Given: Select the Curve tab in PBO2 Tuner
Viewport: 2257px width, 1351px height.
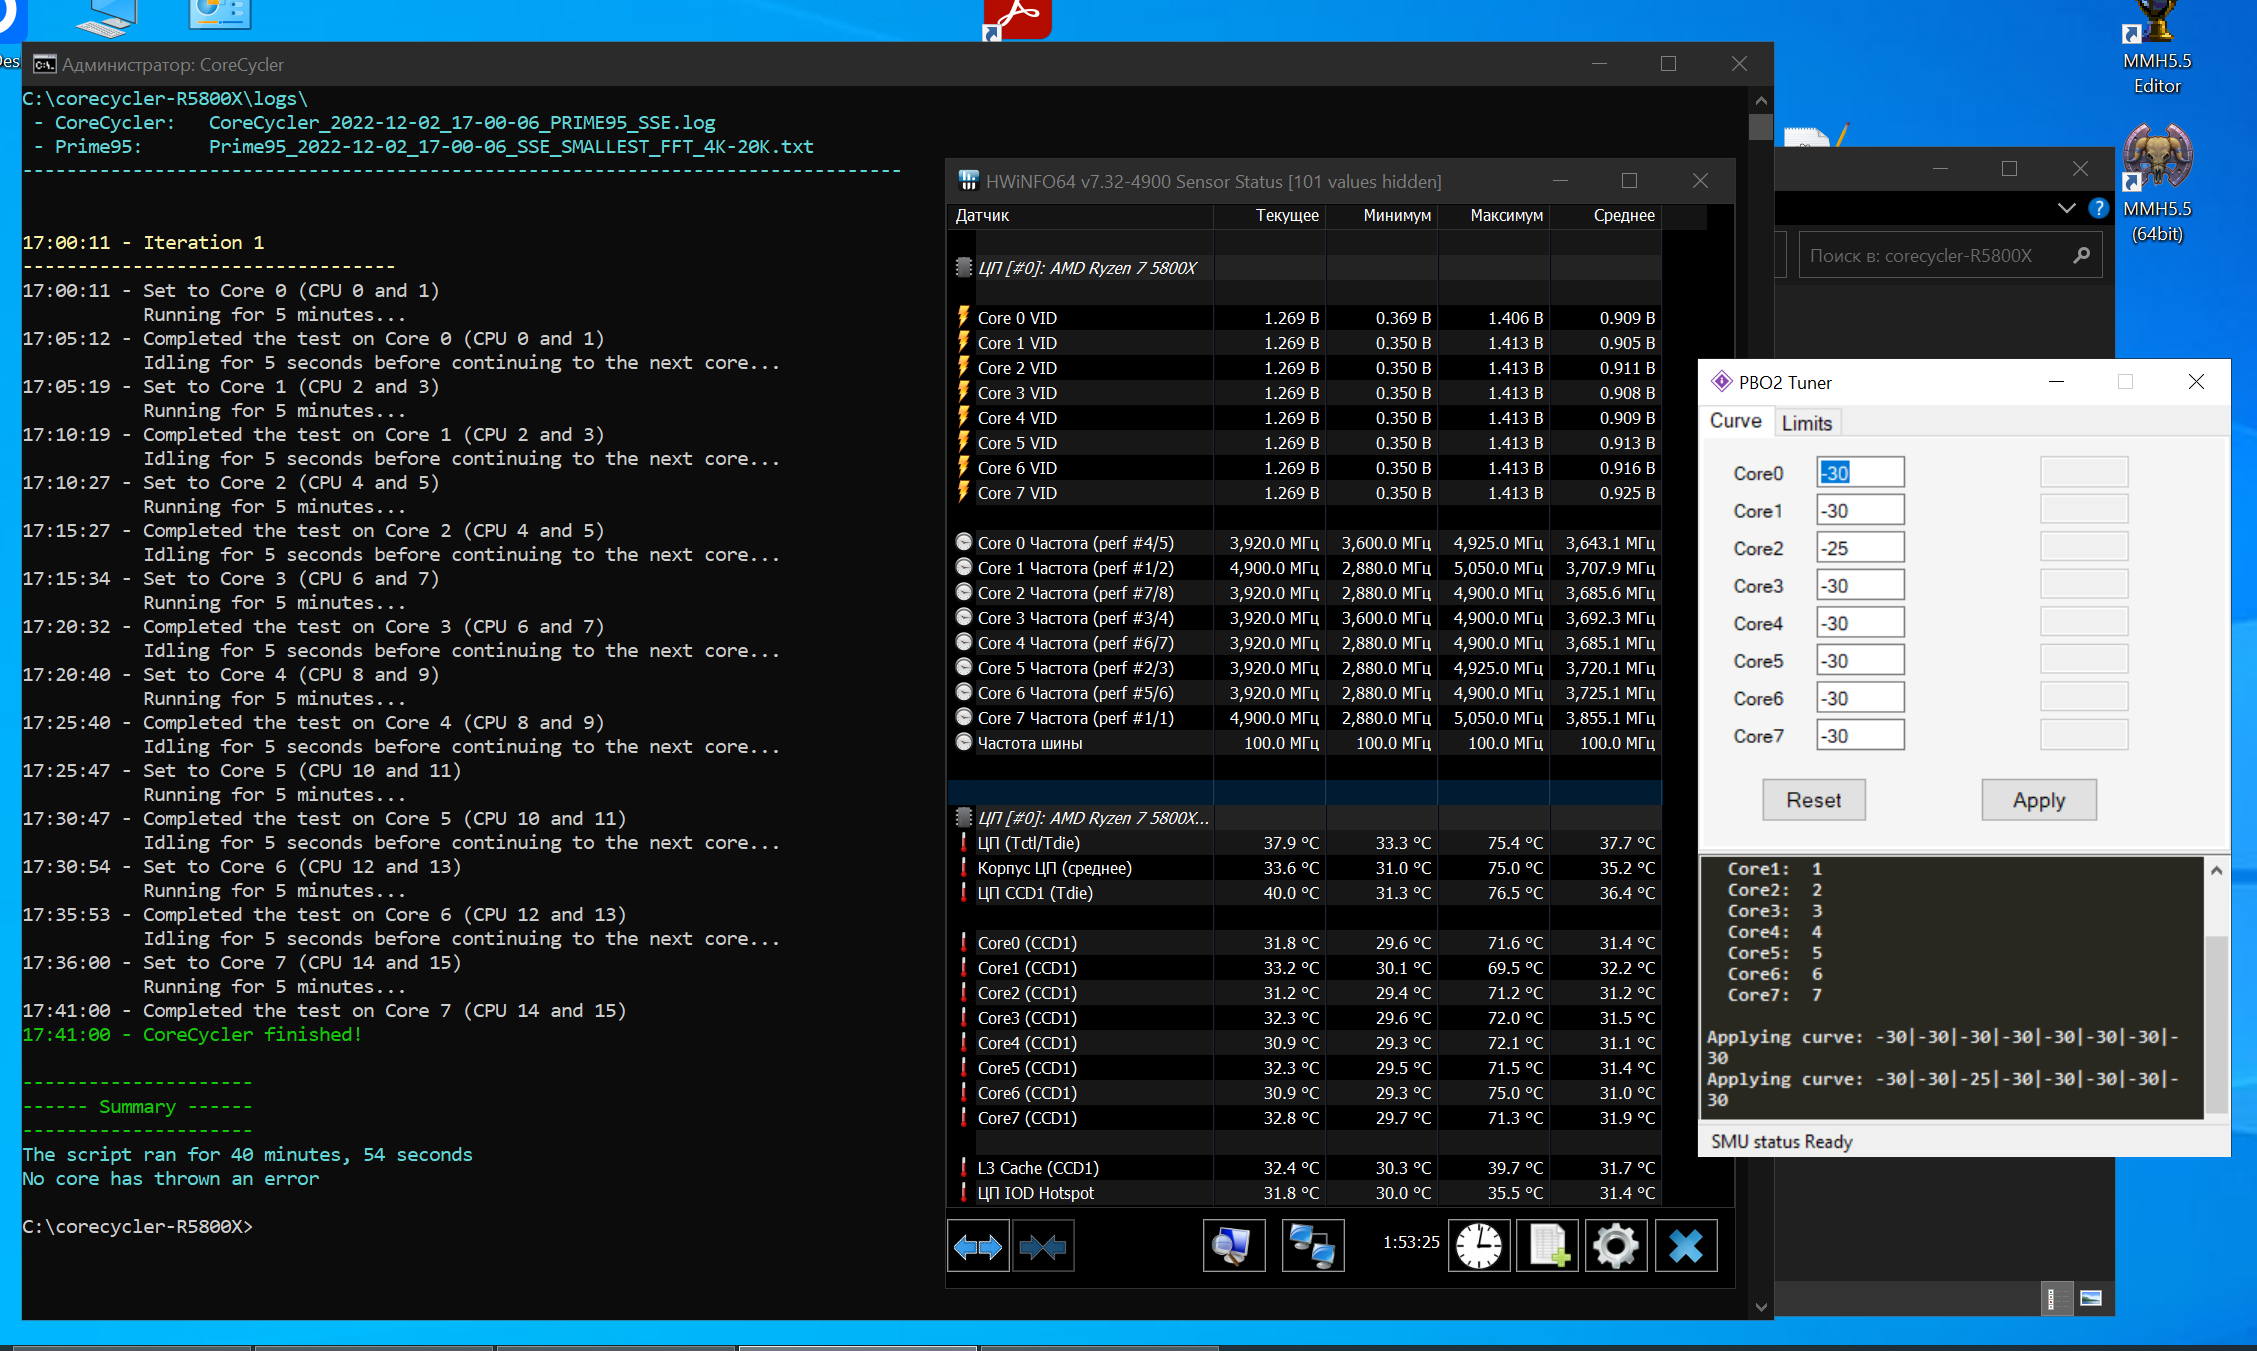Looking at the screenshot, I should (1735, 421).
